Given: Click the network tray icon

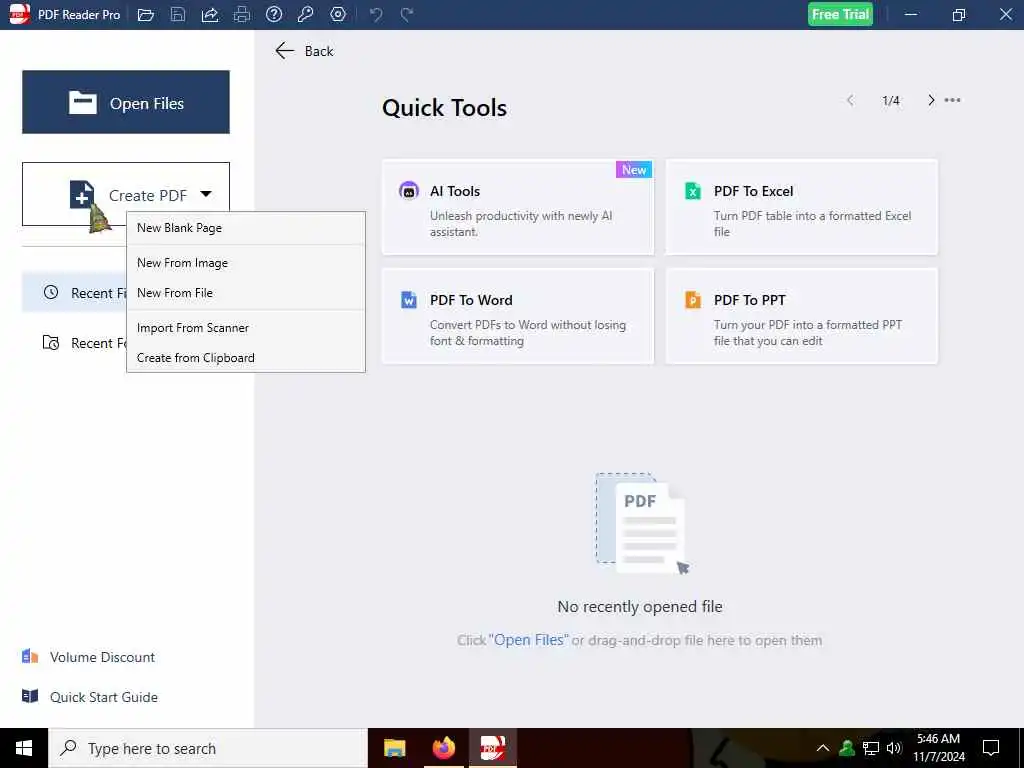Looking at the screenshot, I should (871, 748).
